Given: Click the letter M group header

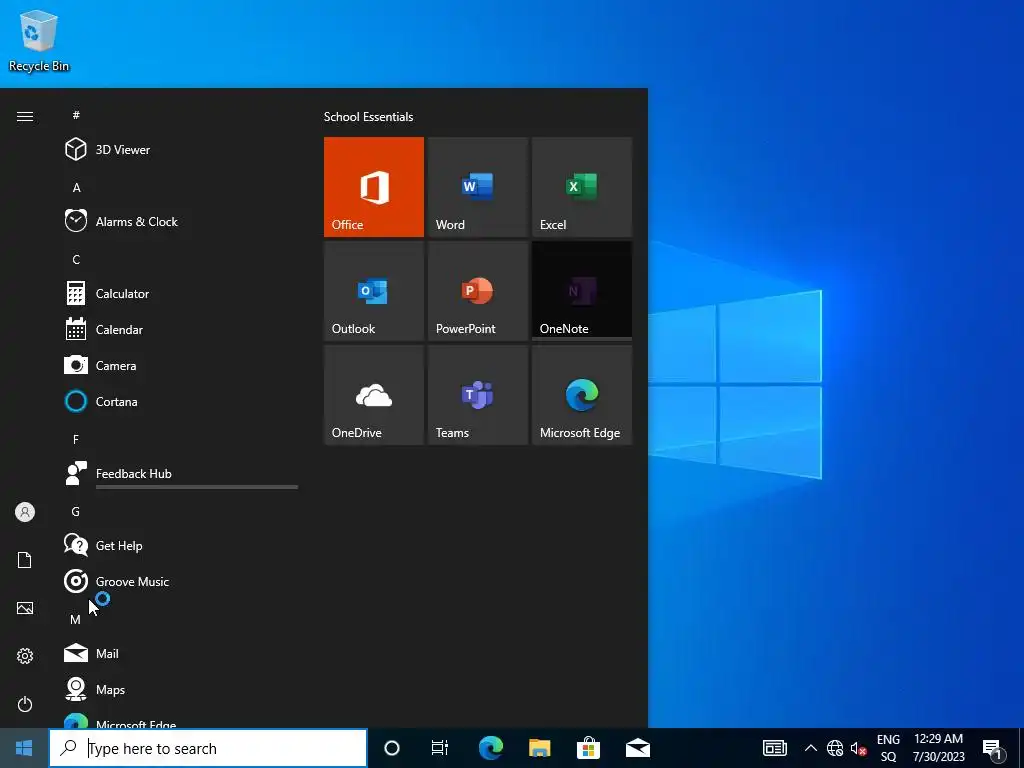Looking at the screenshot, I should [x=76, y=620].
